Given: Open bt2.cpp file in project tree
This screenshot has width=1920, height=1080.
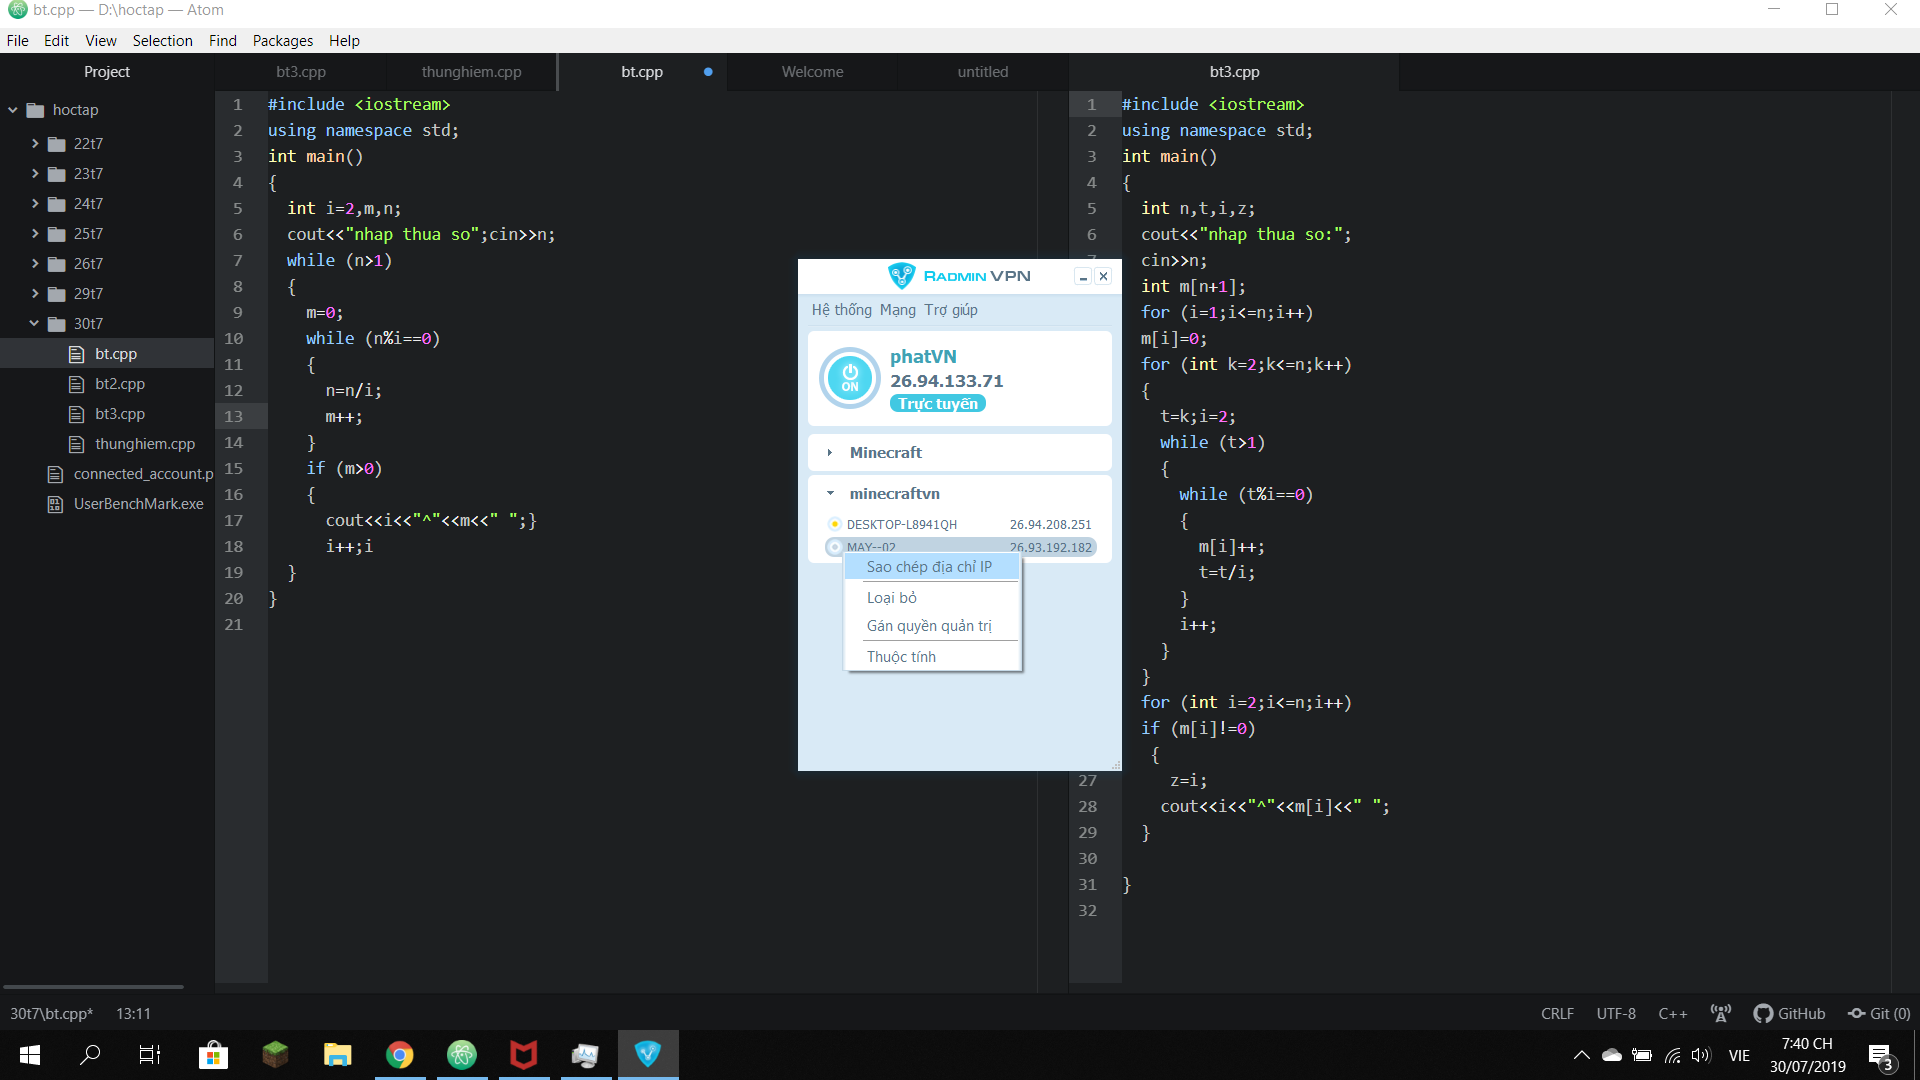Looking at the screenshot, I should coord(119,384).
